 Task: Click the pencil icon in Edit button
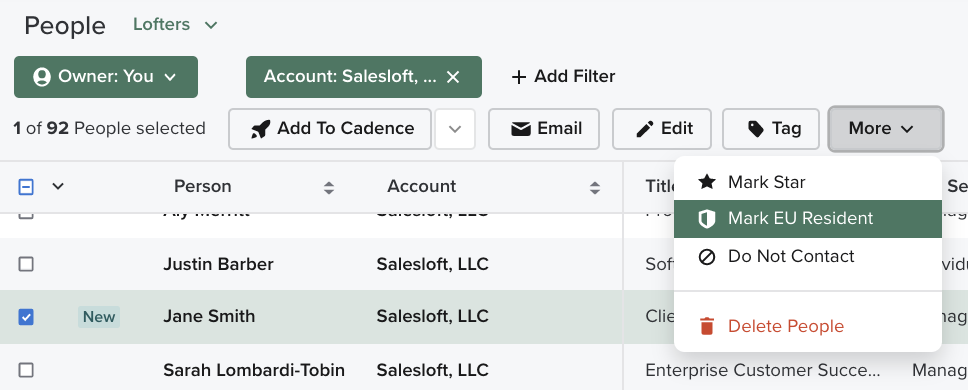pyautogui.click(x=645, y=129)
